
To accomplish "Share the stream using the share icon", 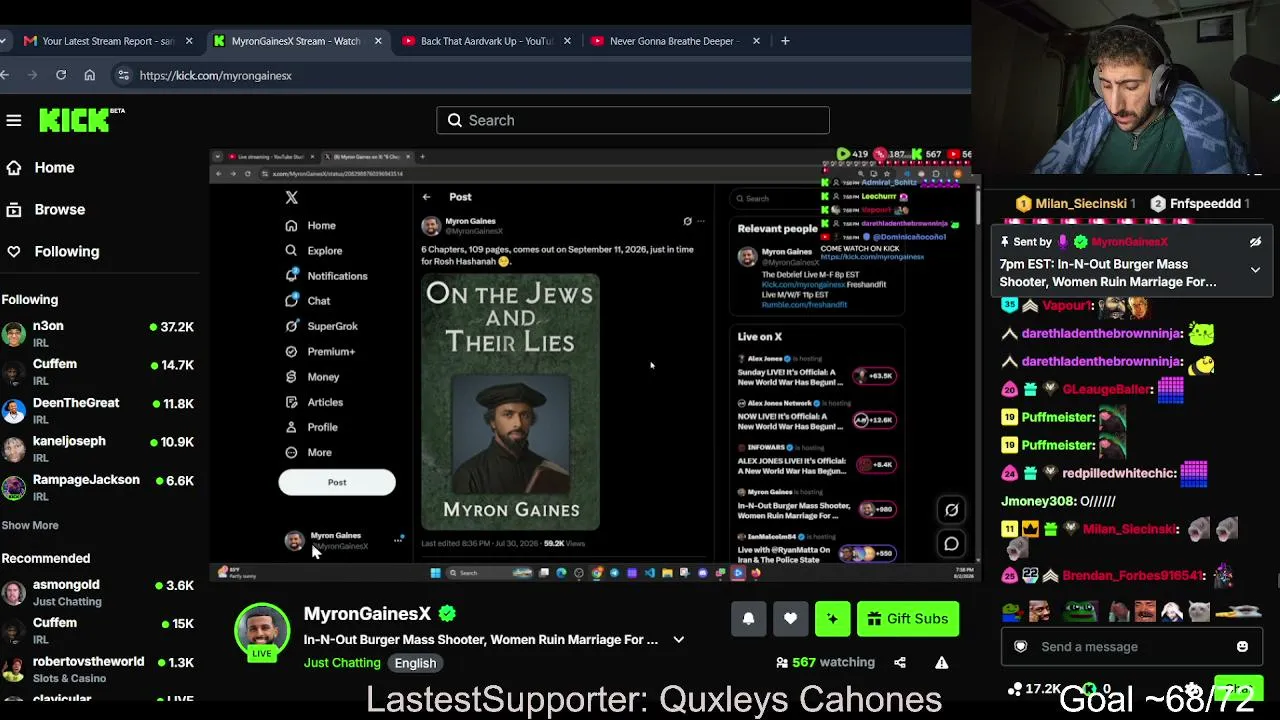I will (x=900, y=662).
